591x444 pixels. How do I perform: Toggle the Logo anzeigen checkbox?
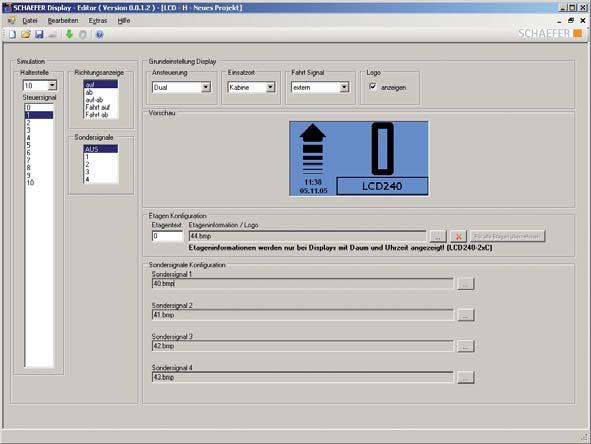(373, 87)
